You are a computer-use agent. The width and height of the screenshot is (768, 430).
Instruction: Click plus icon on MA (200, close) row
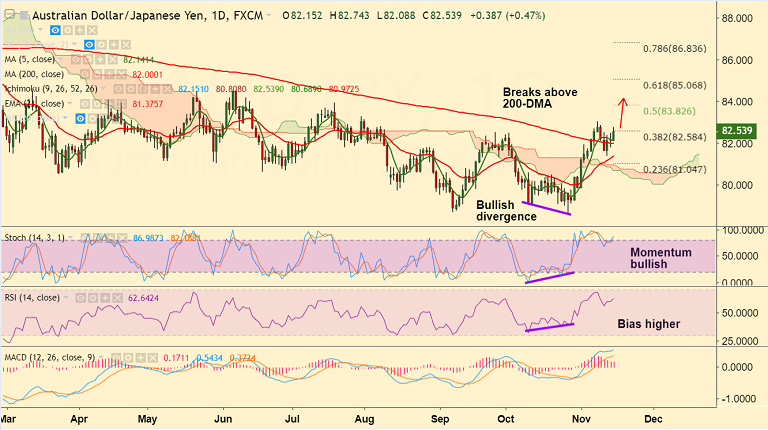(109, 74)
